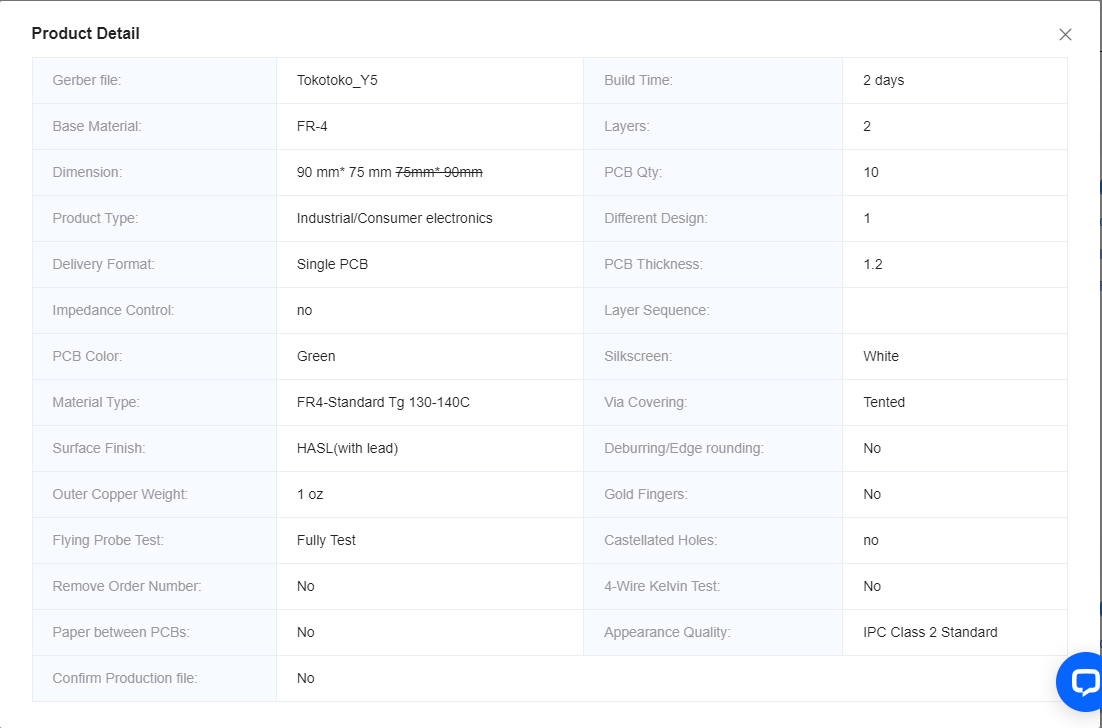Viewport: 1102px width, 728px height.
Task: Click the PCB Qty value 10
Action: pyautogui.click(x=871, y=172)
